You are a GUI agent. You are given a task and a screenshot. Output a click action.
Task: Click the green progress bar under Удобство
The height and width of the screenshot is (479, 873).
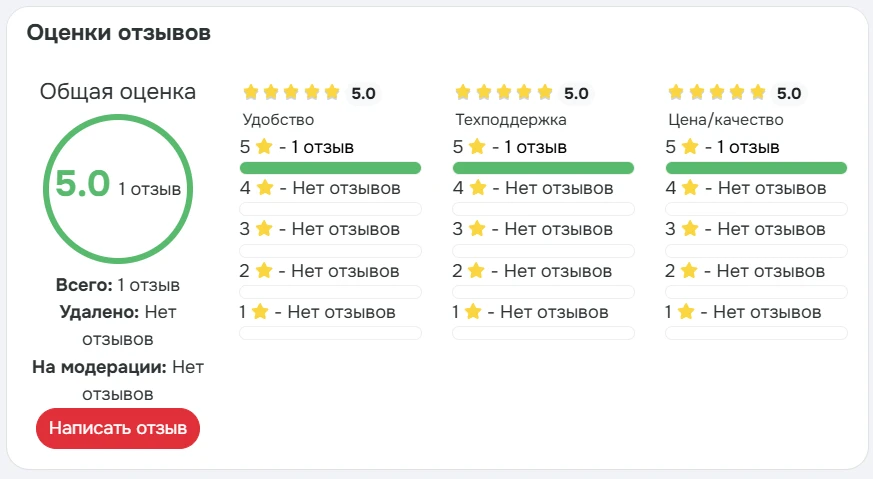(330, 167)
